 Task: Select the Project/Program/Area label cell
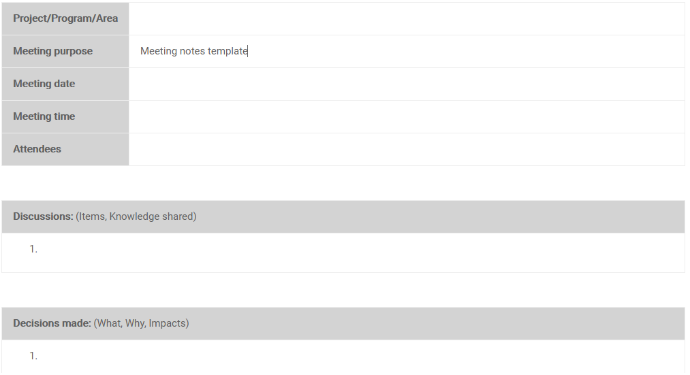click(x=65, y=18)
